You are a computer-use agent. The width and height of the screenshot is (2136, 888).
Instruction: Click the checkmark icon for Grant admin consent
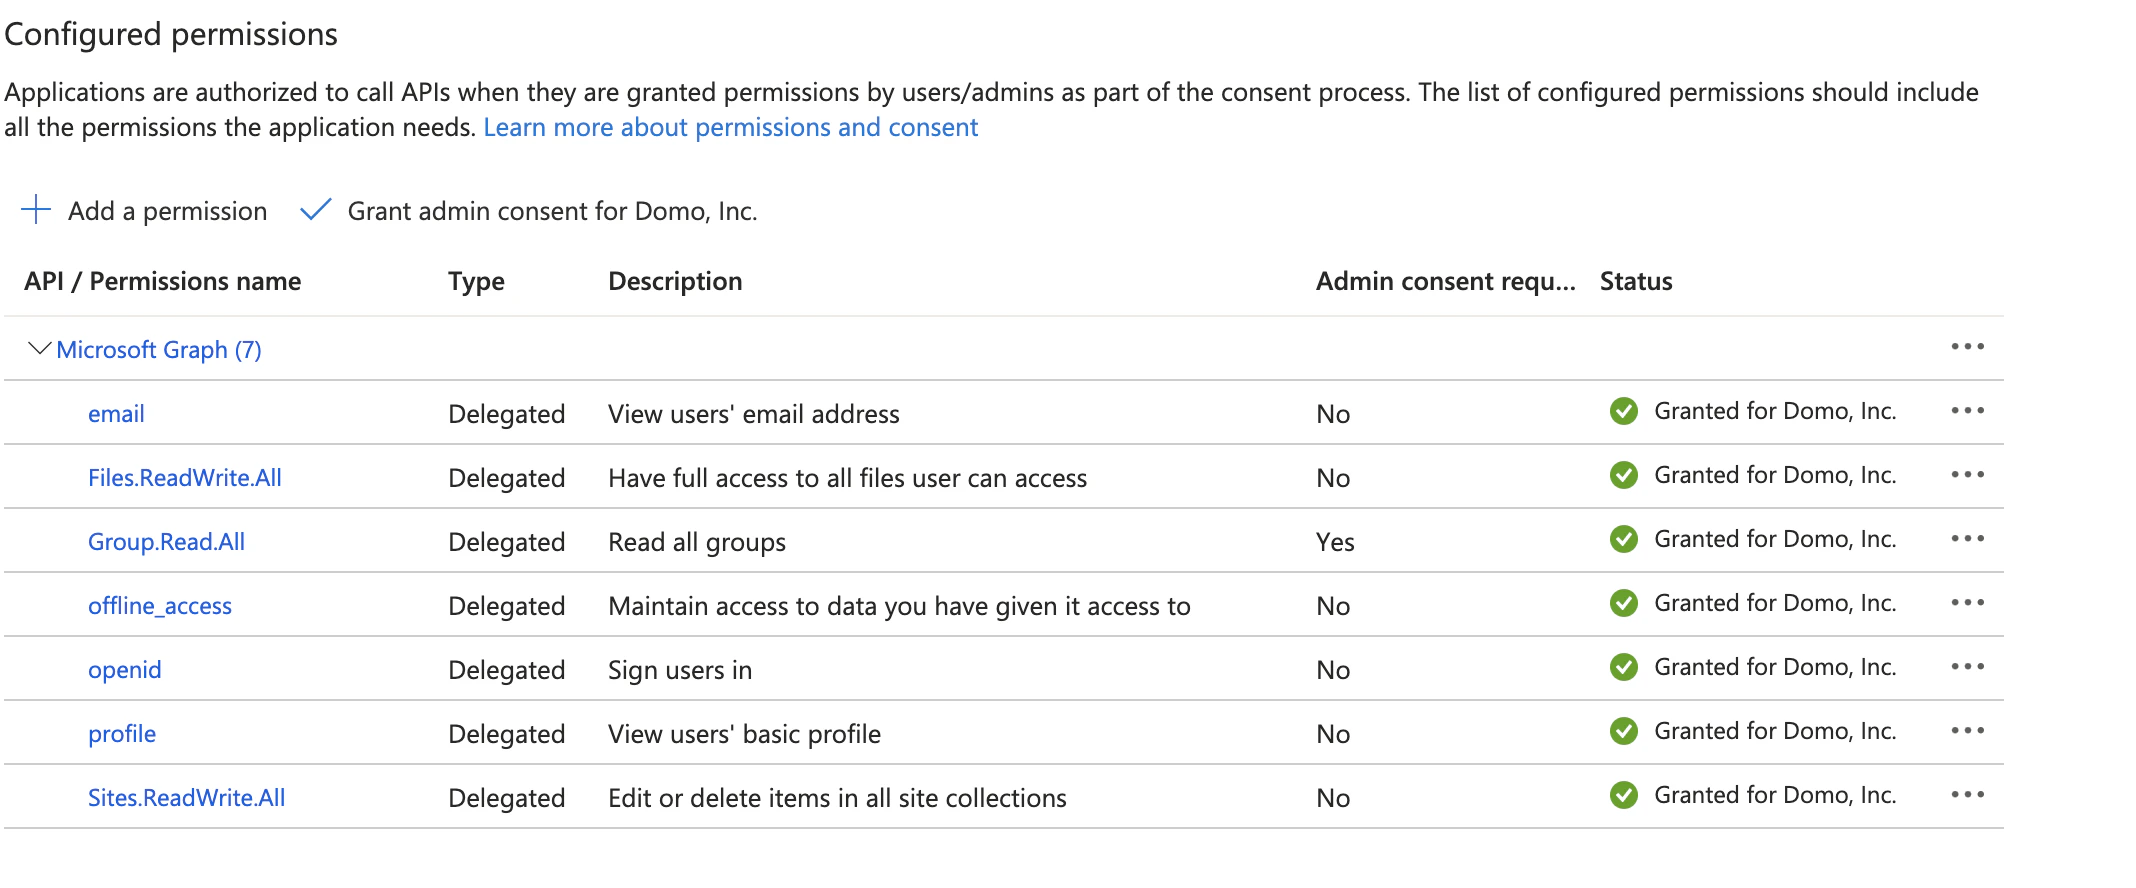click(315, 210)
